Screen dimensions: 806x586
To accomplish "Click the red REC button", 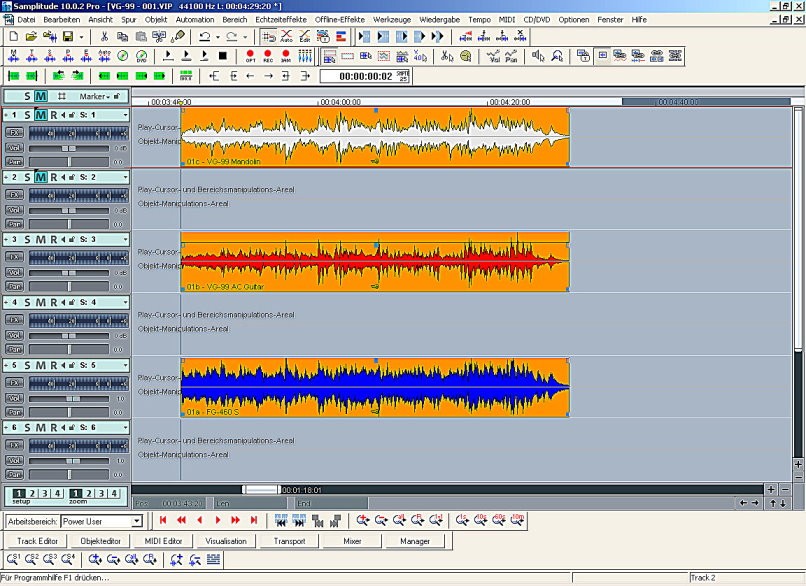I will coord(267,56).
